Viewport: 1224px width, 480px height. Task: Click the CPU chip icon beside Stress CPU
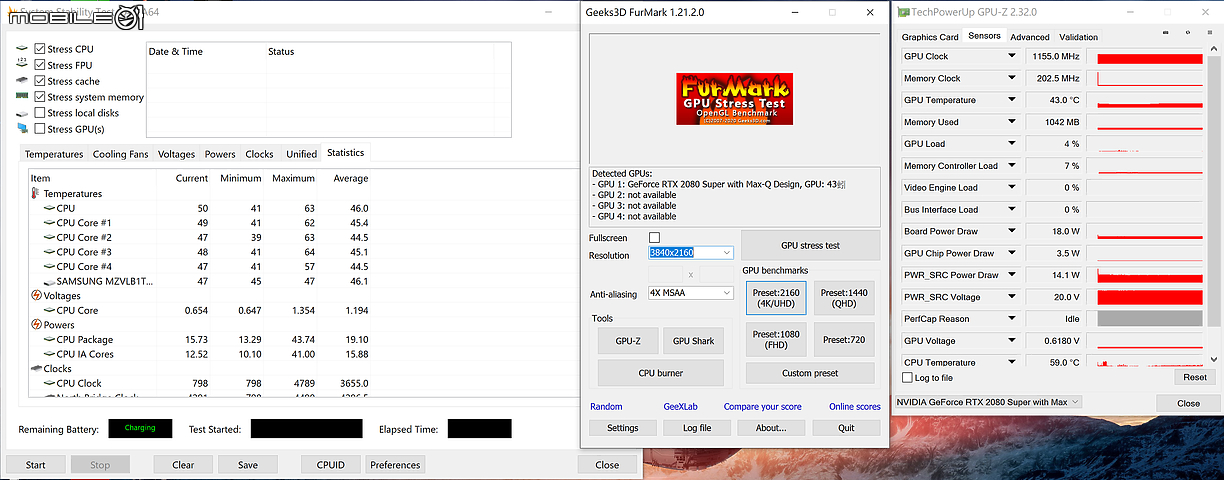click(x=22, y=49)
